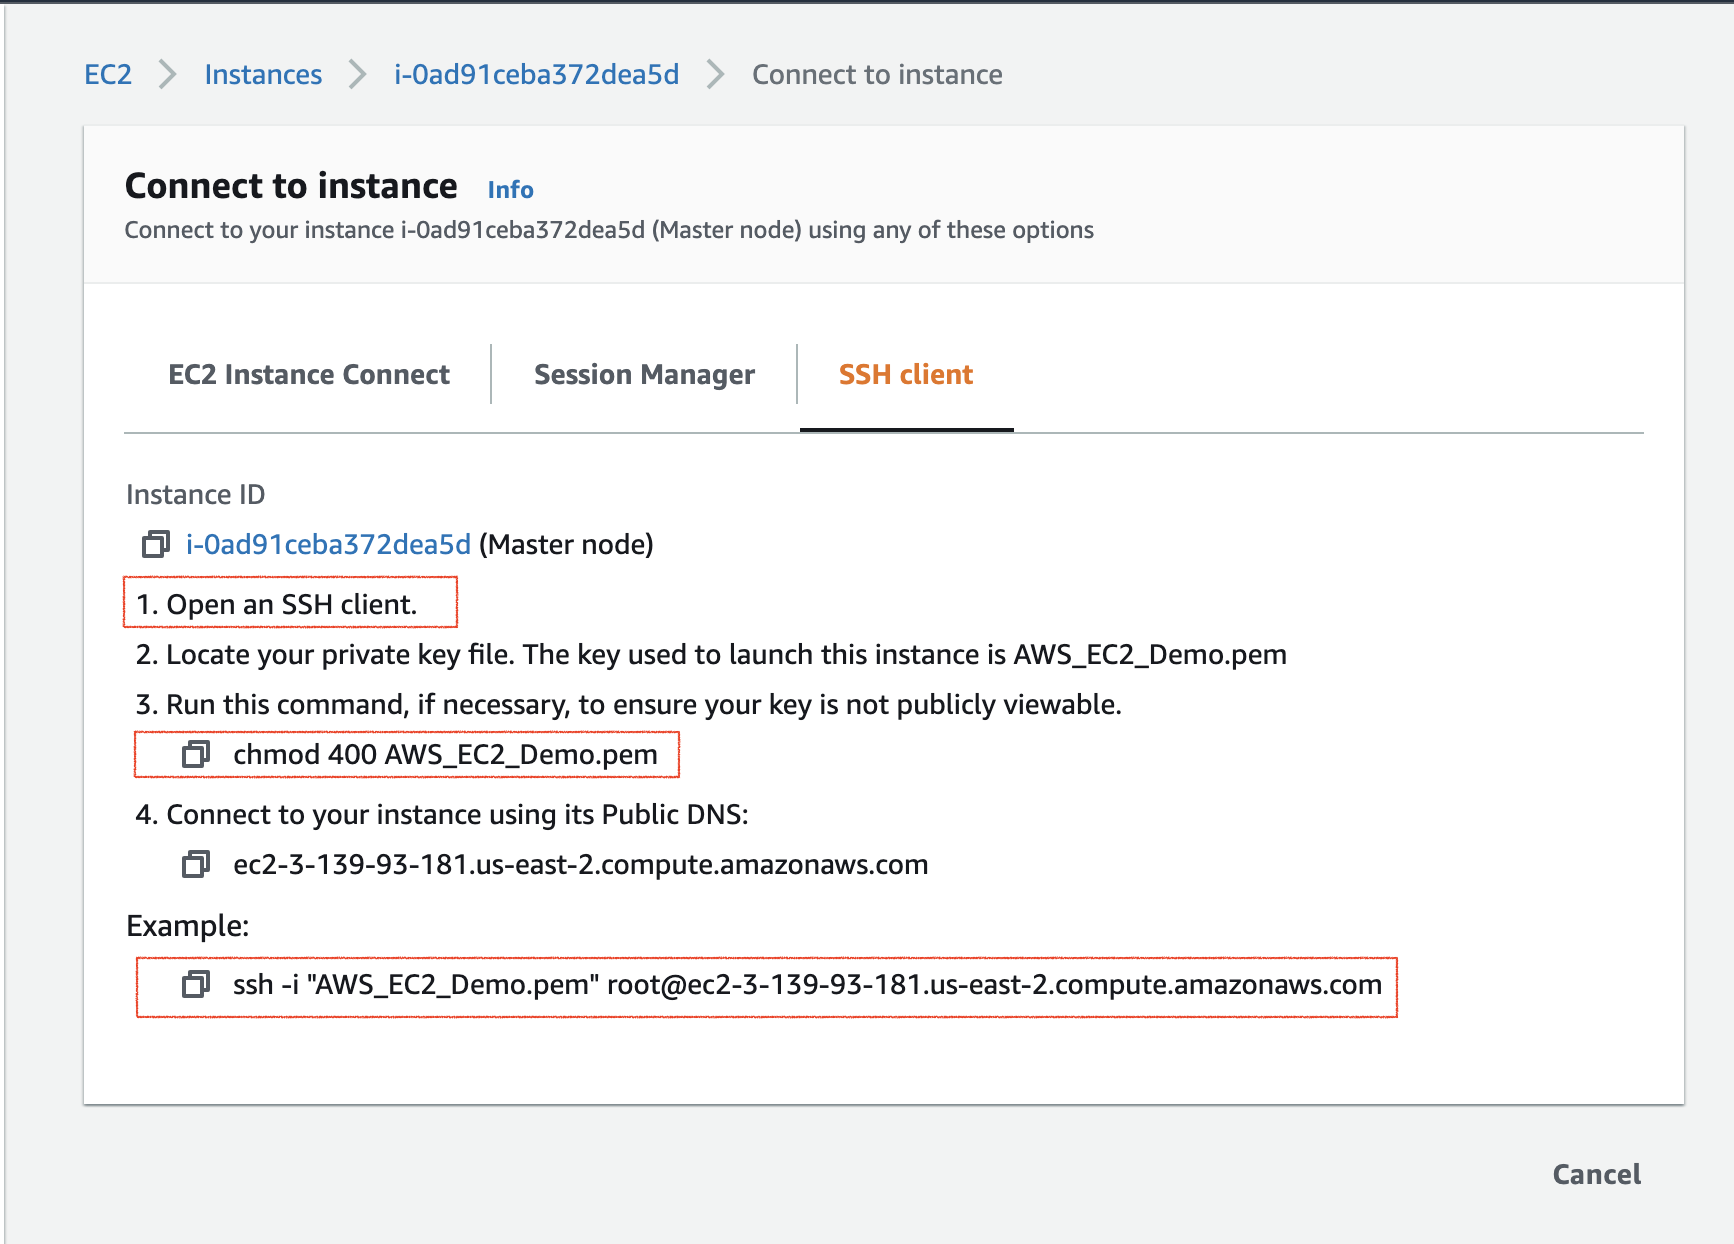Switch to the Session Manager tab
Screen dimensions: 1734x1244
pyautogui.click(x=643, y=374)
